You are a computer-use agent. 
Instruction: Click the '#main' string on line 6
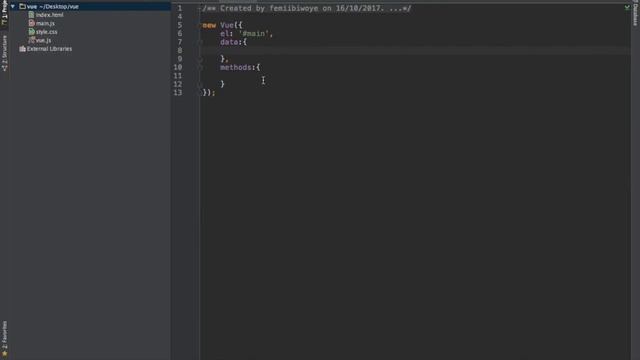(253, 34)
